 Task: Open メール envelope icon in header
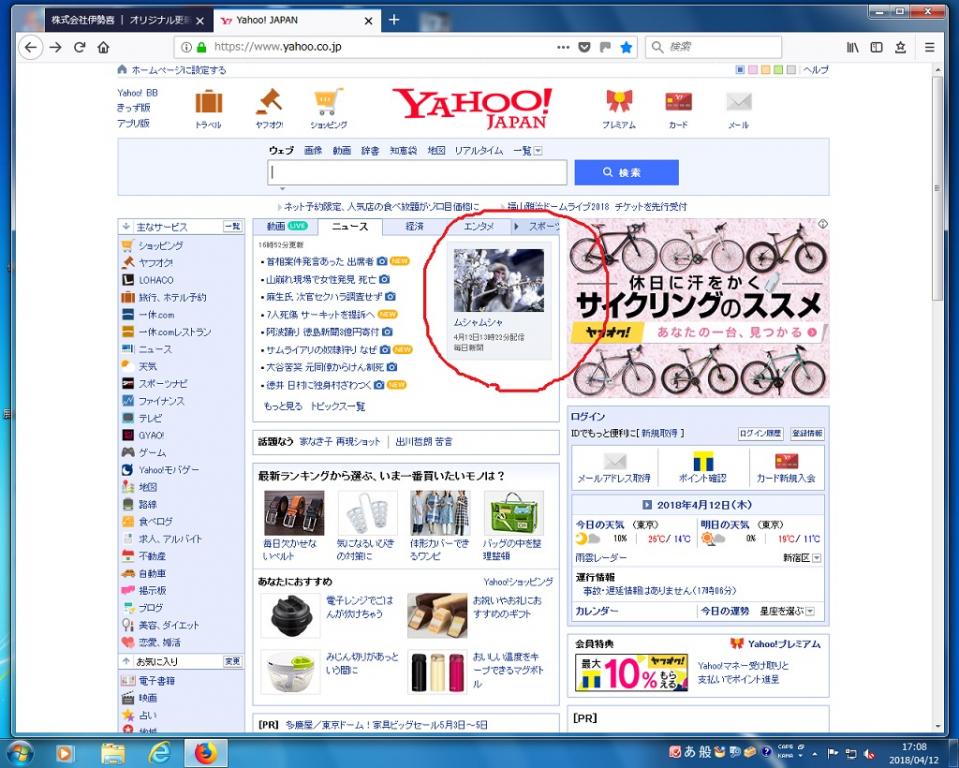coord(738,102)
